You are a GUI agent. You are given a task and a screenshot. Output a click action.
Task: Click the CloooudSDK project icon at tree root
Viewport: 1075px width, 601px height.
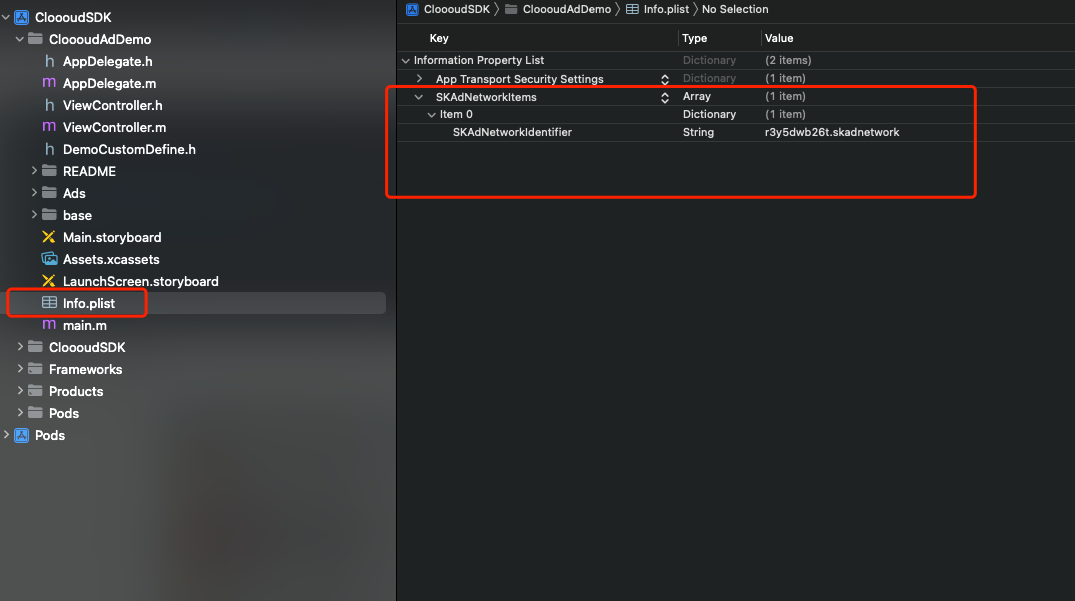(22, 17)
